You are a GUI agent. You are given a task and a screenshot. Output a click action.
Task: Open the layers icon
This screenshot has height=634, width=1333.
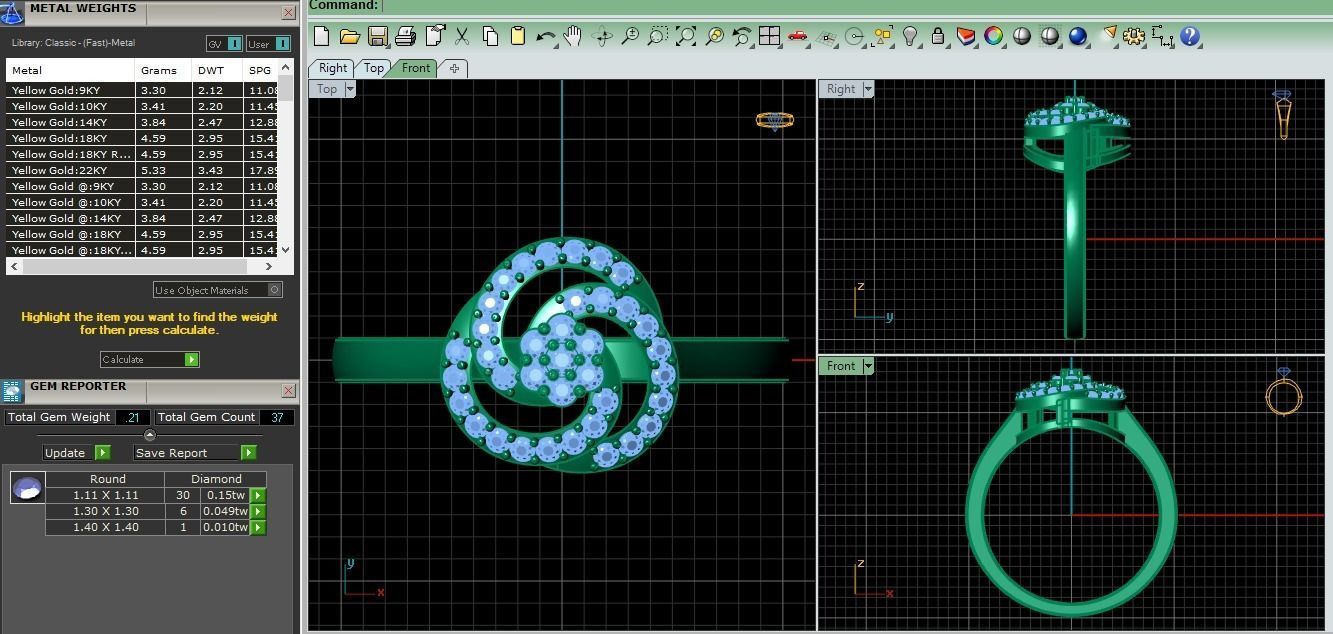pyautogui.click(x=966, y=36)
